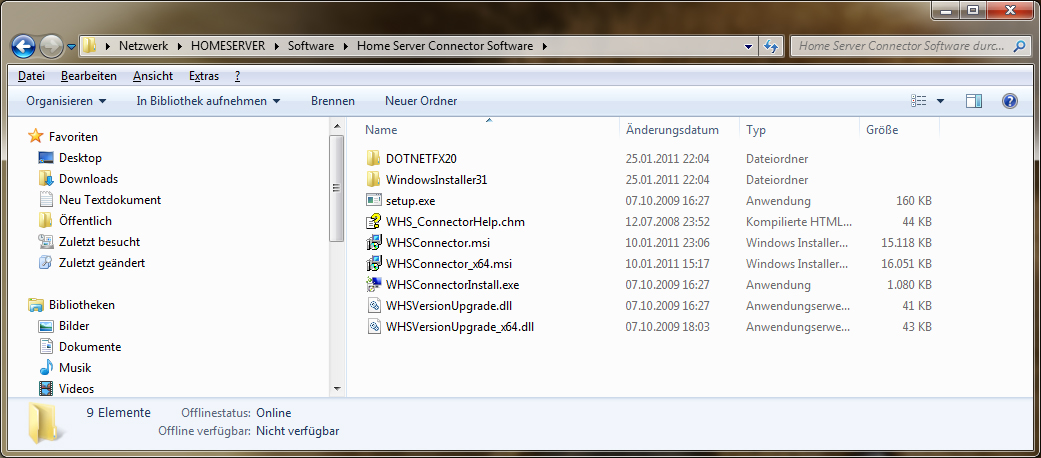Image resolution: width=1041 pixels, height=458 pixels.
Task: Toggle the preview pane icon
Action: click(973, 101)
